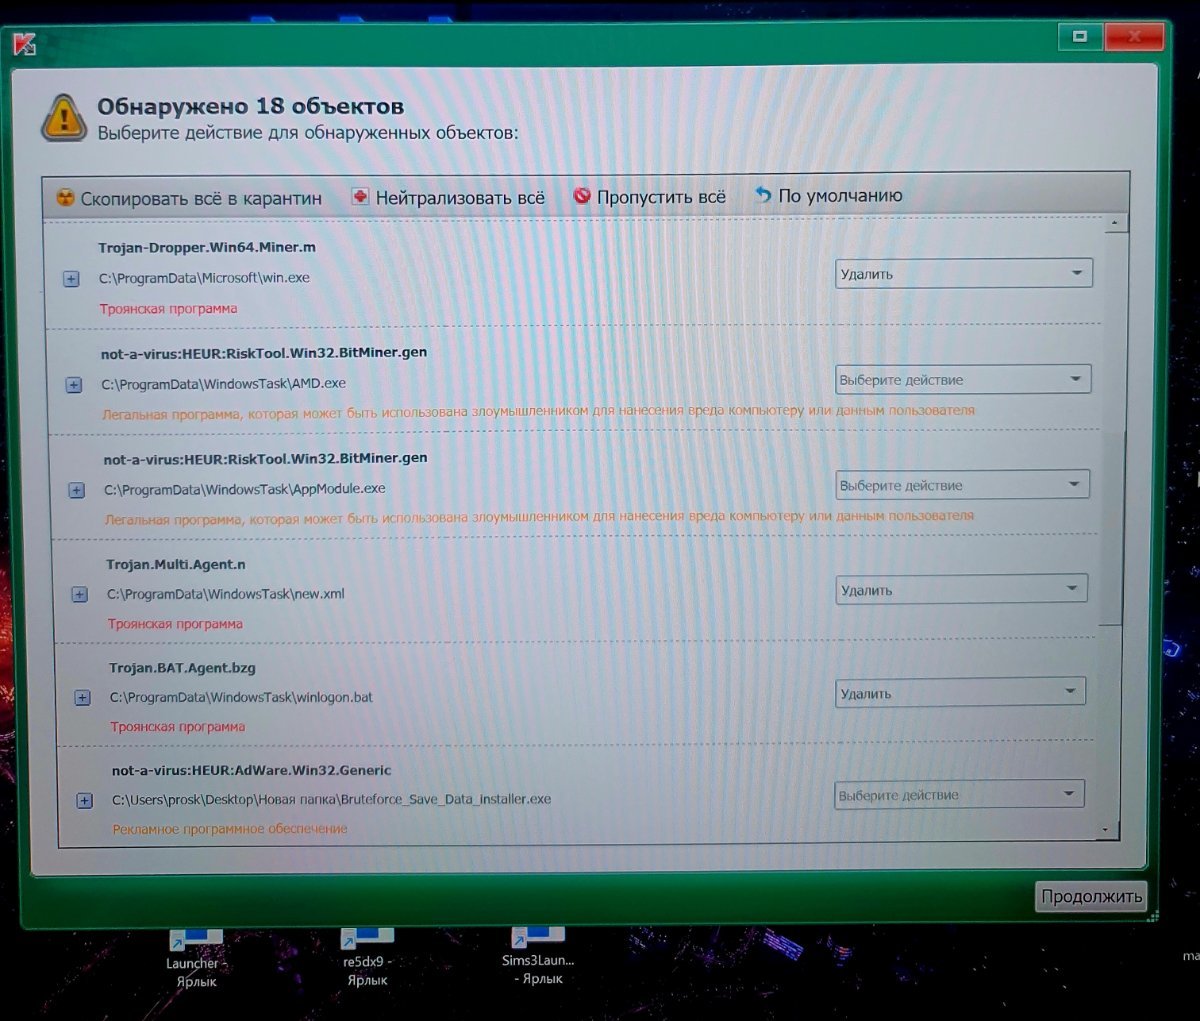1200x1021 pixels.
Task: Click Trojan.BAT.Agent.bzg title text
Action: tap(183, 667)
